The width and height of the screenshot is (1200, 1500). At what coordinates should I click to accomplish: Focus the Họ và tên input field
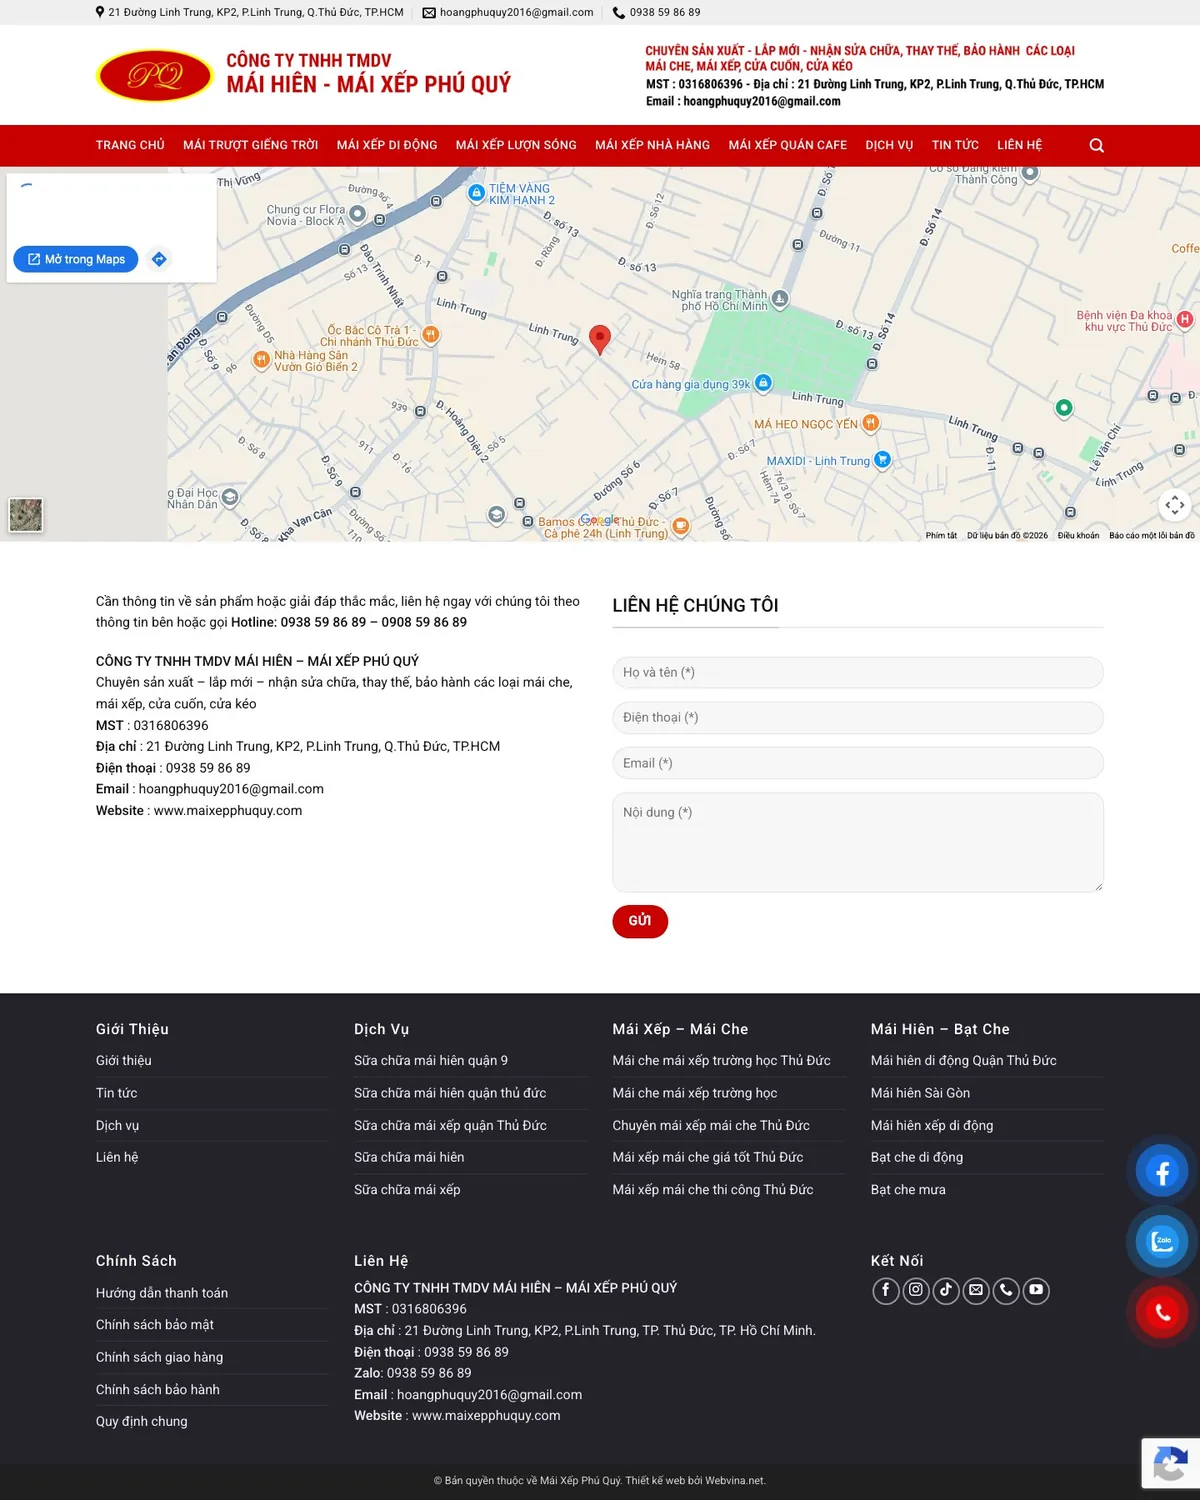click(858, 672)
